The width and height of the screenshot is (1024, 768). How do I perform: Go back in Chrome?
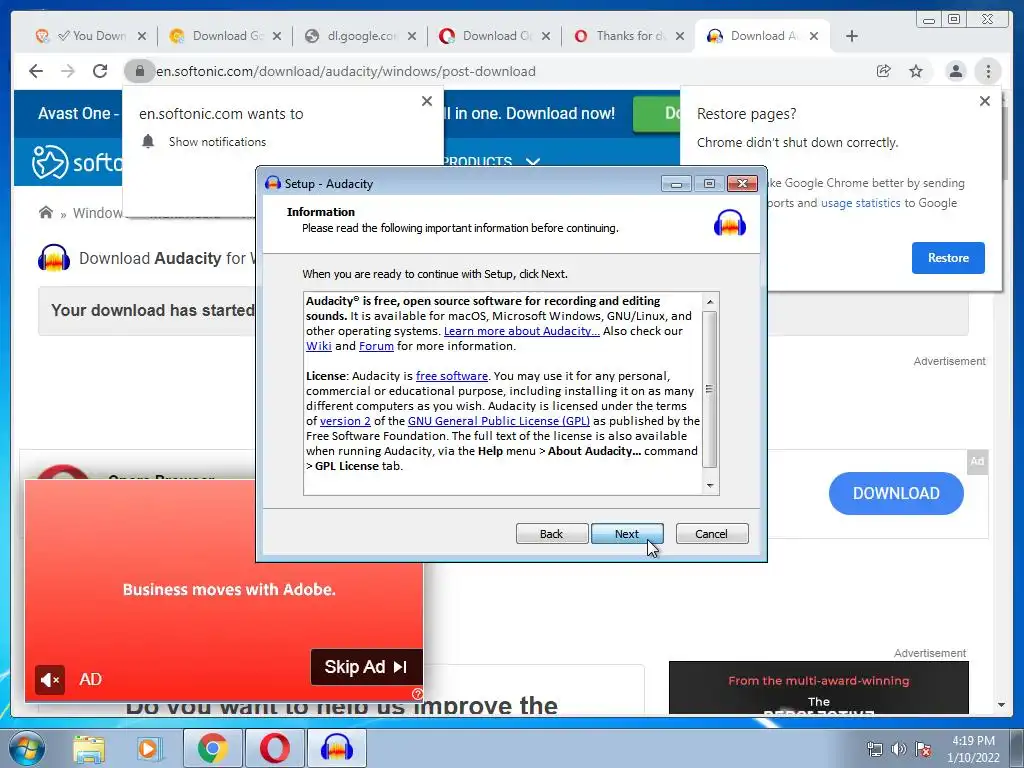(x=37, y=71)
